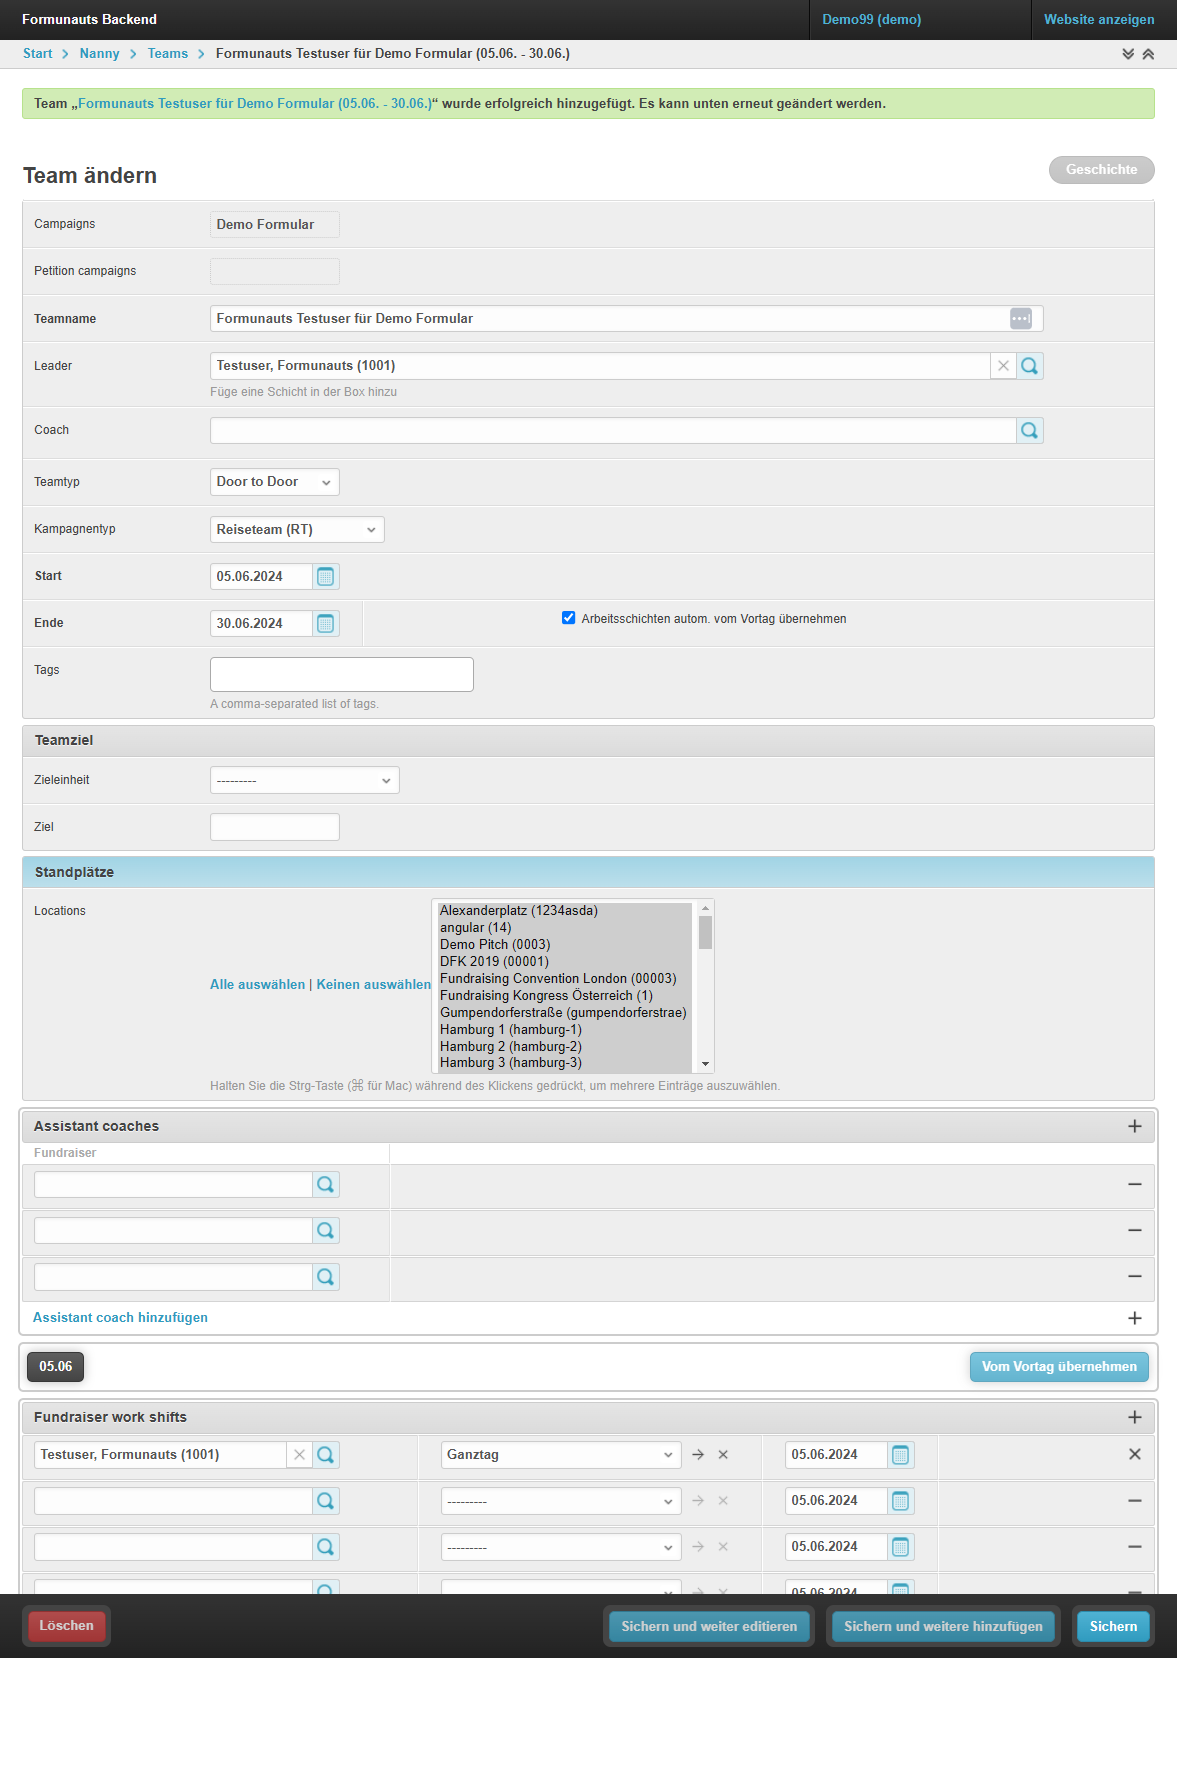Screen dimensions: 1177x1790
Task: Open the Start date calendar picker
Action: click(x=325, y=577)
